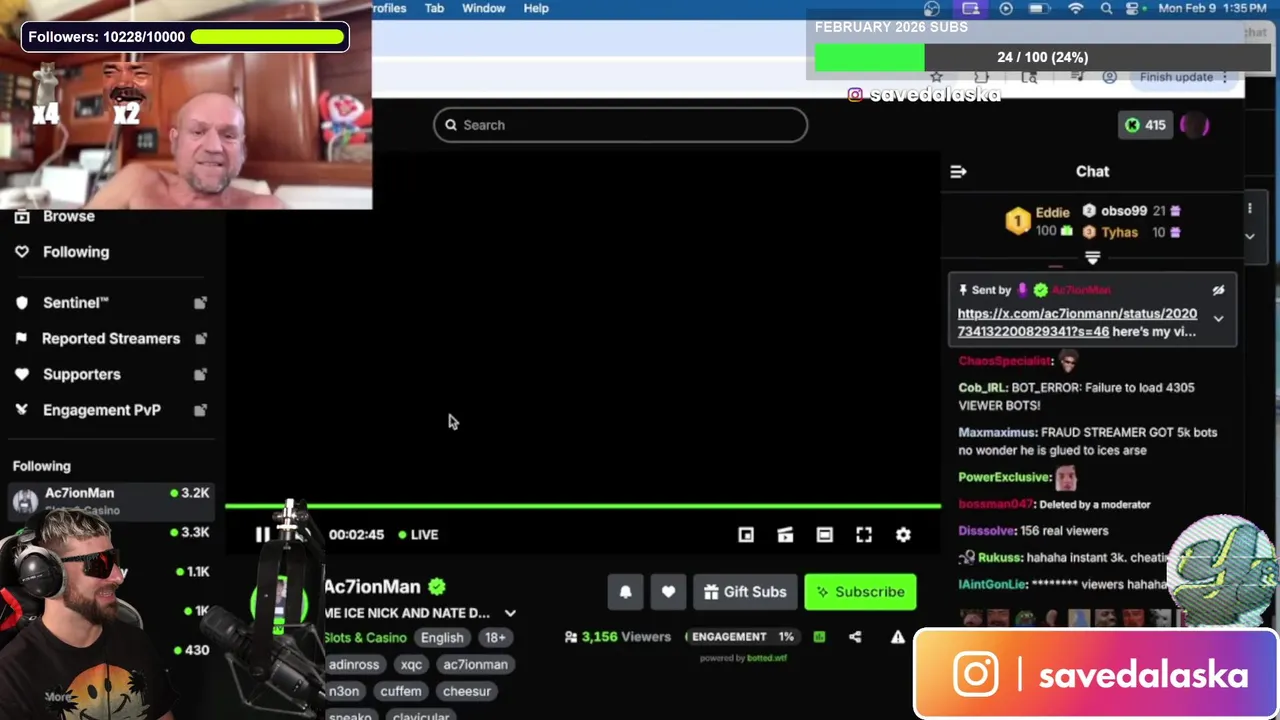Click the verified badge next to Ac7ionMan

[x=437, y=587]
